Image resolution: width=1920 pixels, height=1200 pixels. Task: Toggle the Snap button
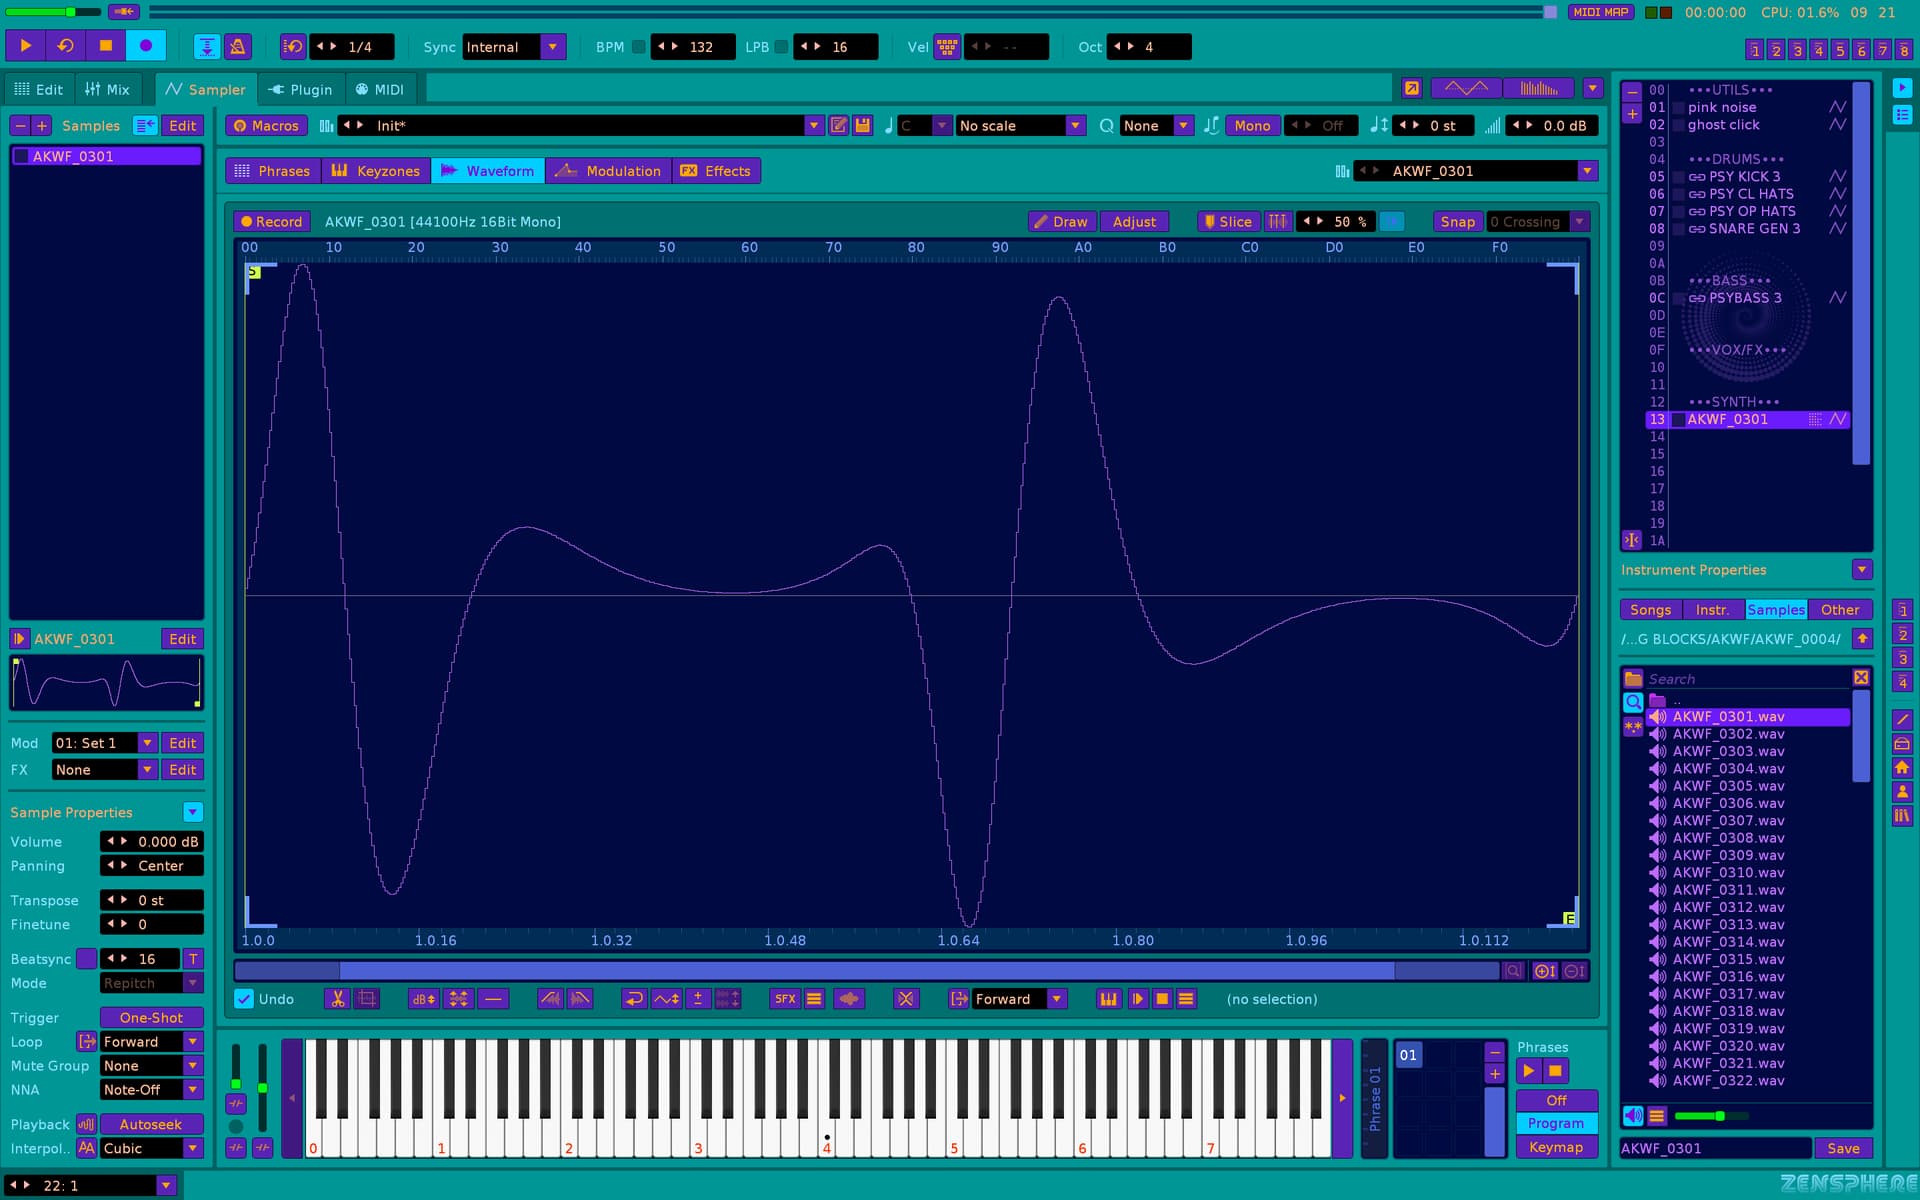coord(1457,222)
